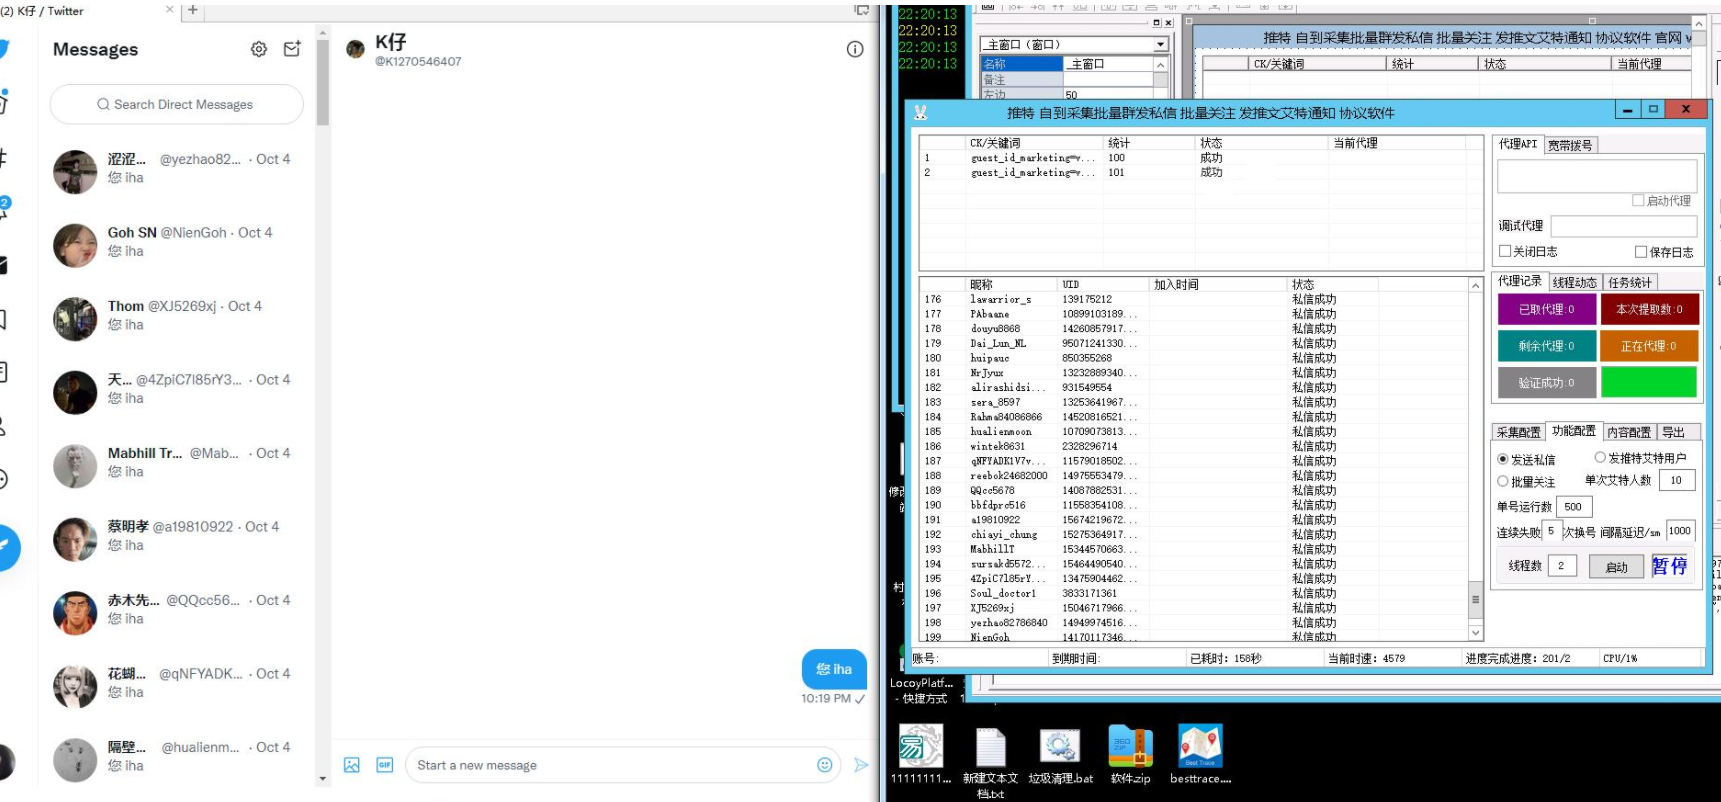Click the rabbit icon in 推特 window title
1721x802 pixels.
pos(920,112)
